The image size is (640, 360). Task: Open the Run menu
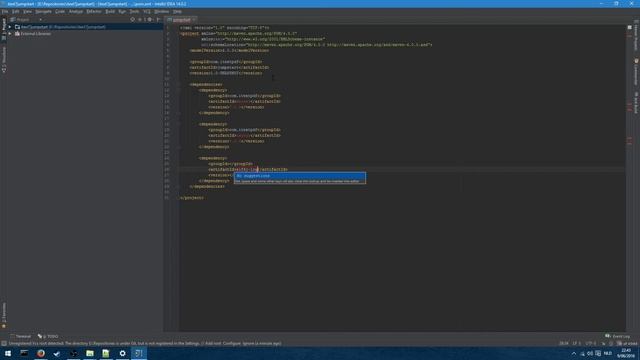pos(122,11)
